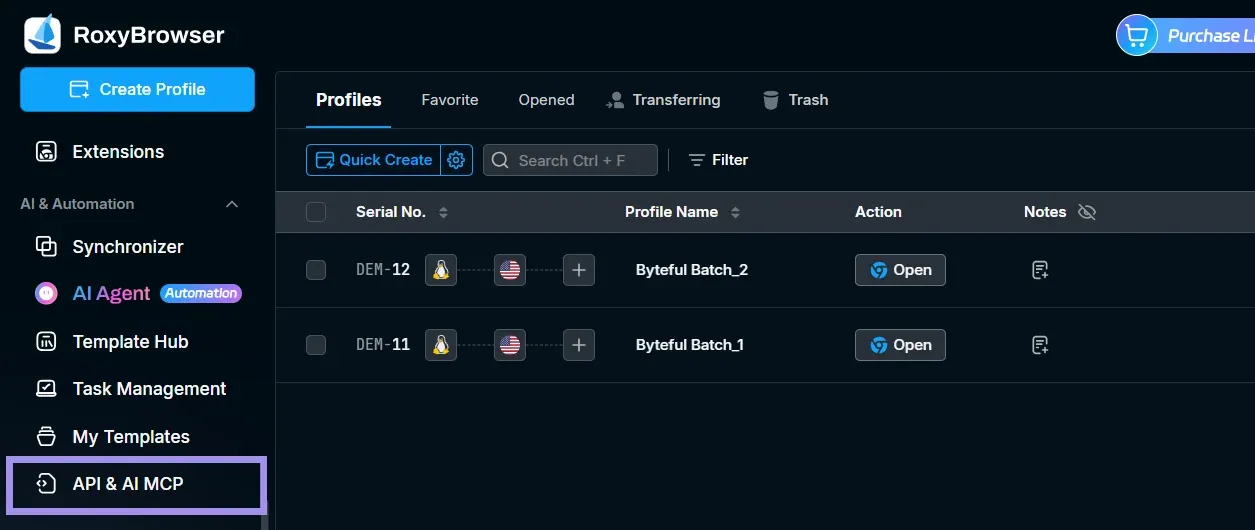
Task: Open the Byteful Batch_2 profile
Action: [x=900, y=270]
